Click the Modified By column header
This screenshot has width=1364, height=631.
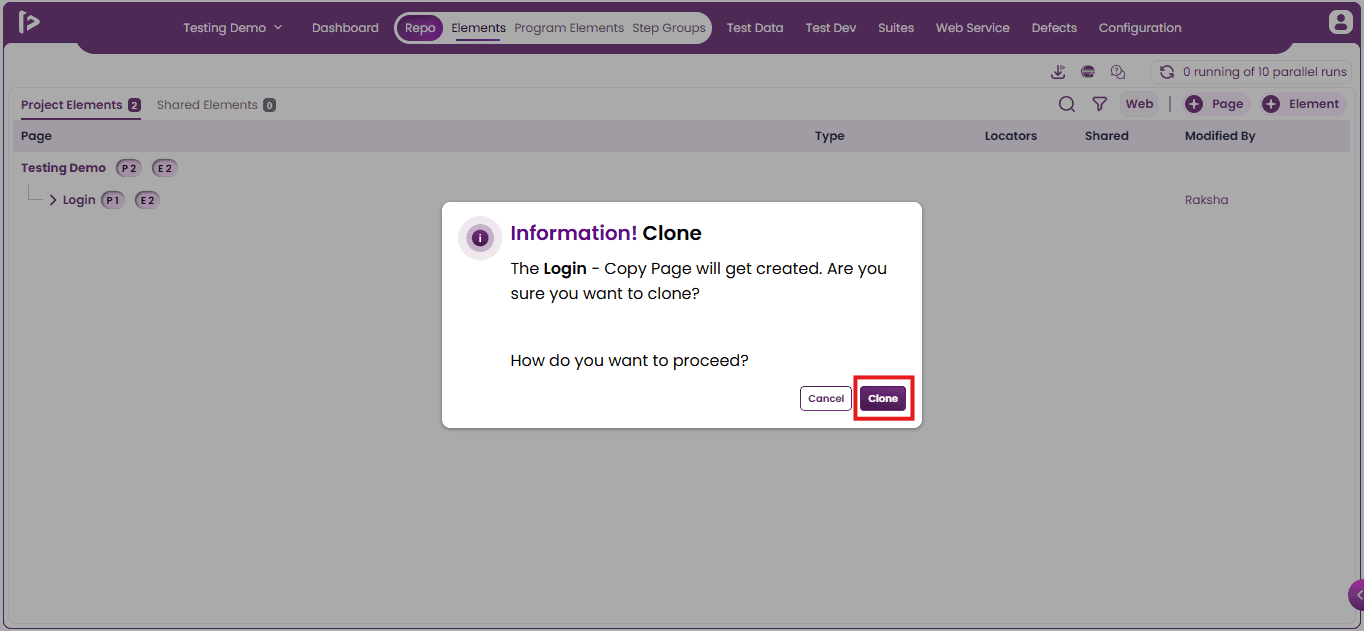coord(1220,136)
